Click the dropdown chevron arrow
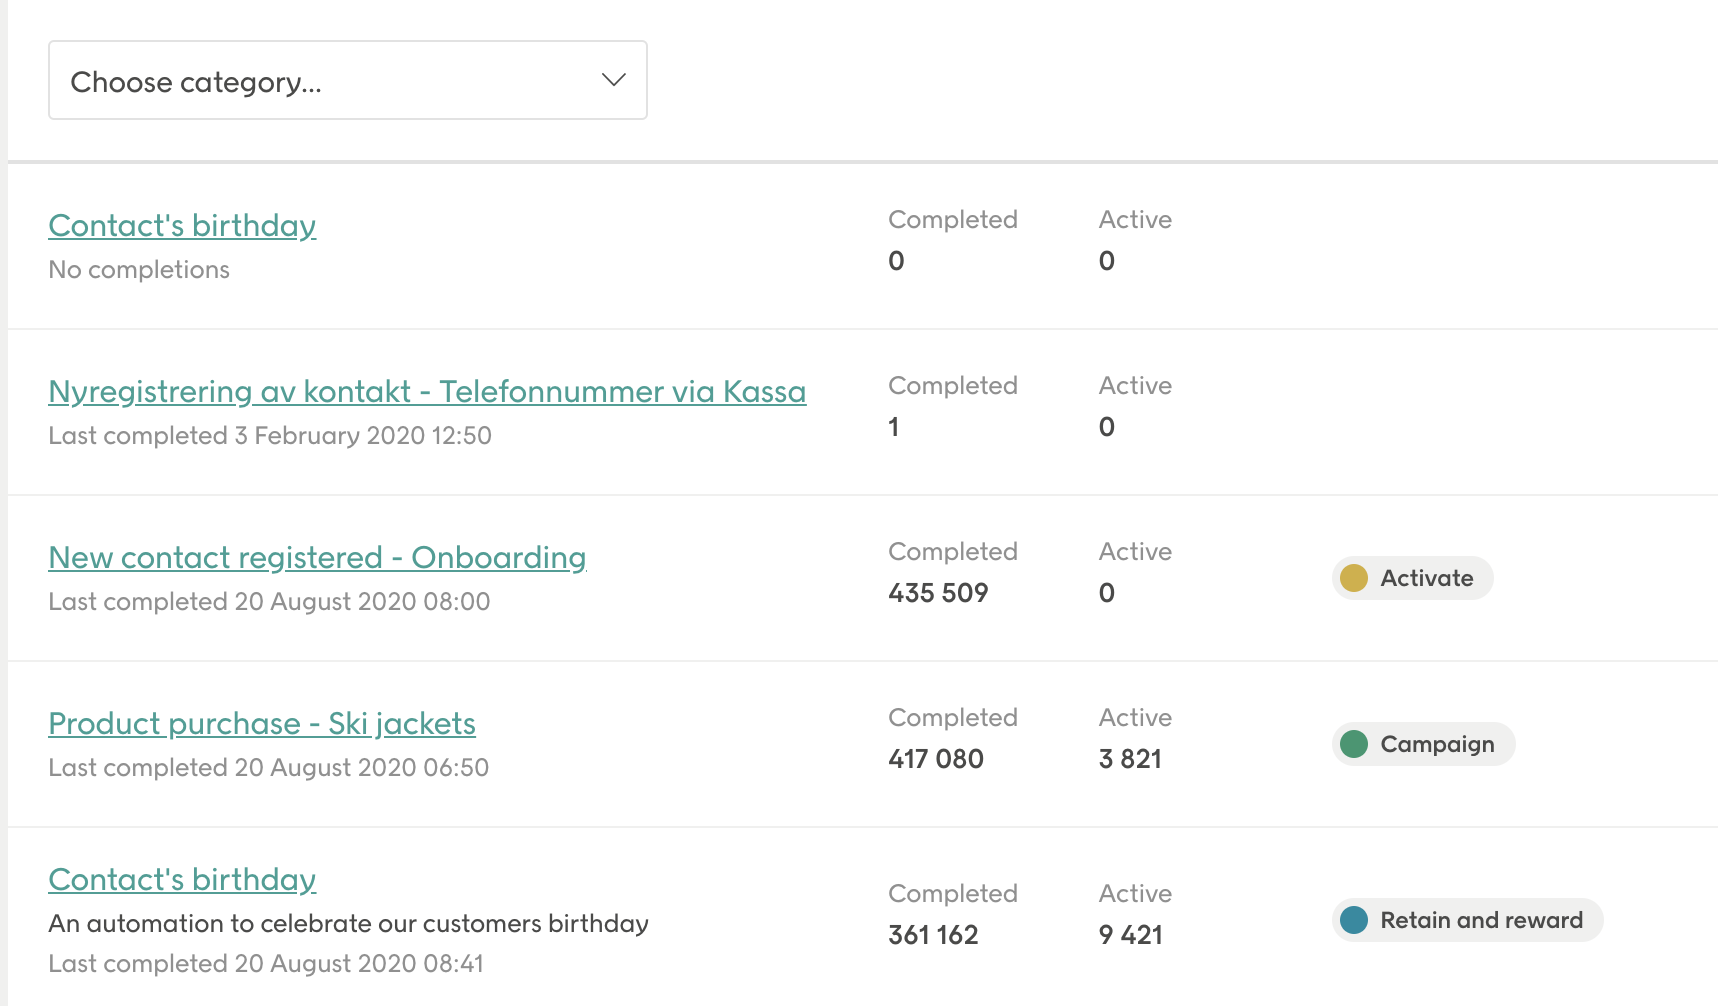This screenshot has height=1006, width=1718. coord(614,80)
